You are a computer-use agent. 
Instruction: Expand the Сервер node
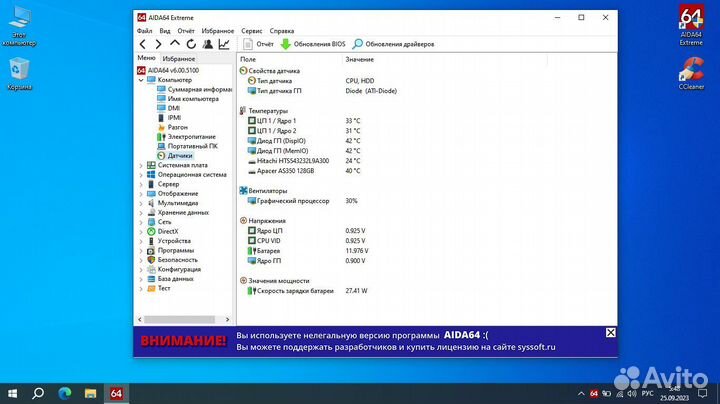click(141, 184)
